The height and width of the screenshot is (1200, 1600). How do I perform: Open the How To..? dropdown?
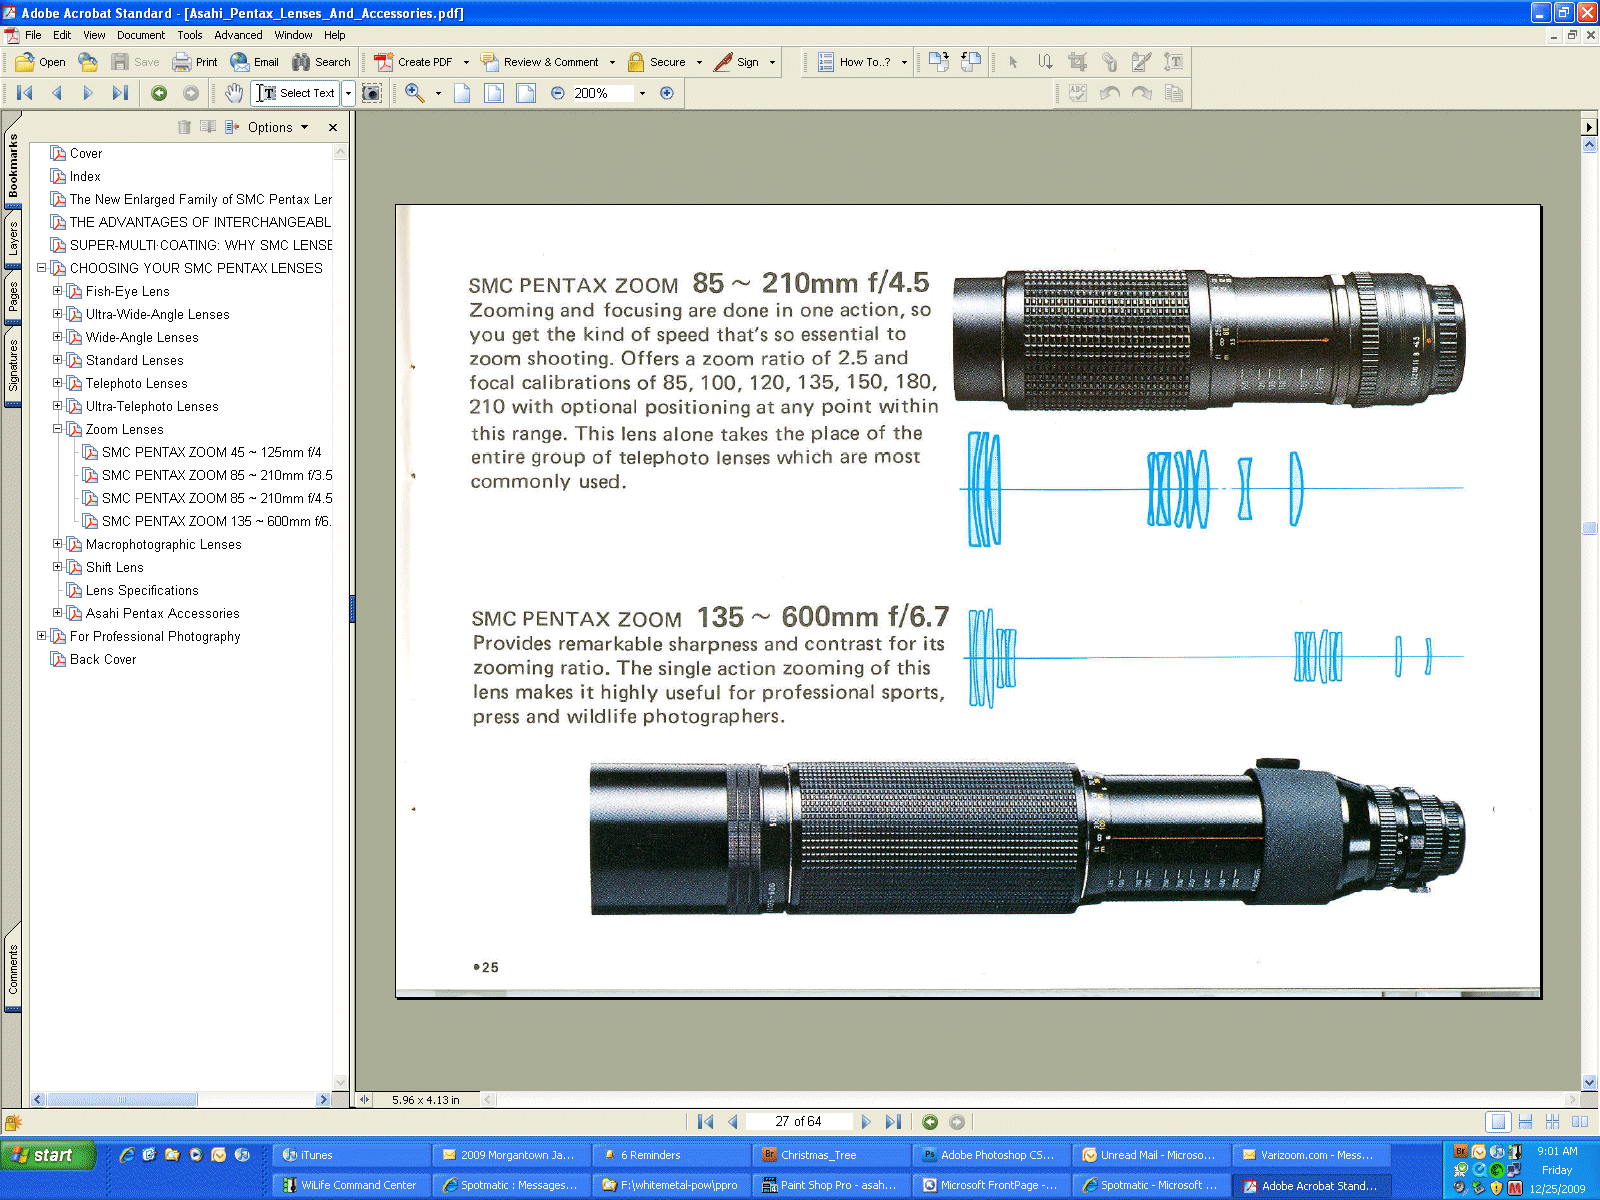coord(904,62)
